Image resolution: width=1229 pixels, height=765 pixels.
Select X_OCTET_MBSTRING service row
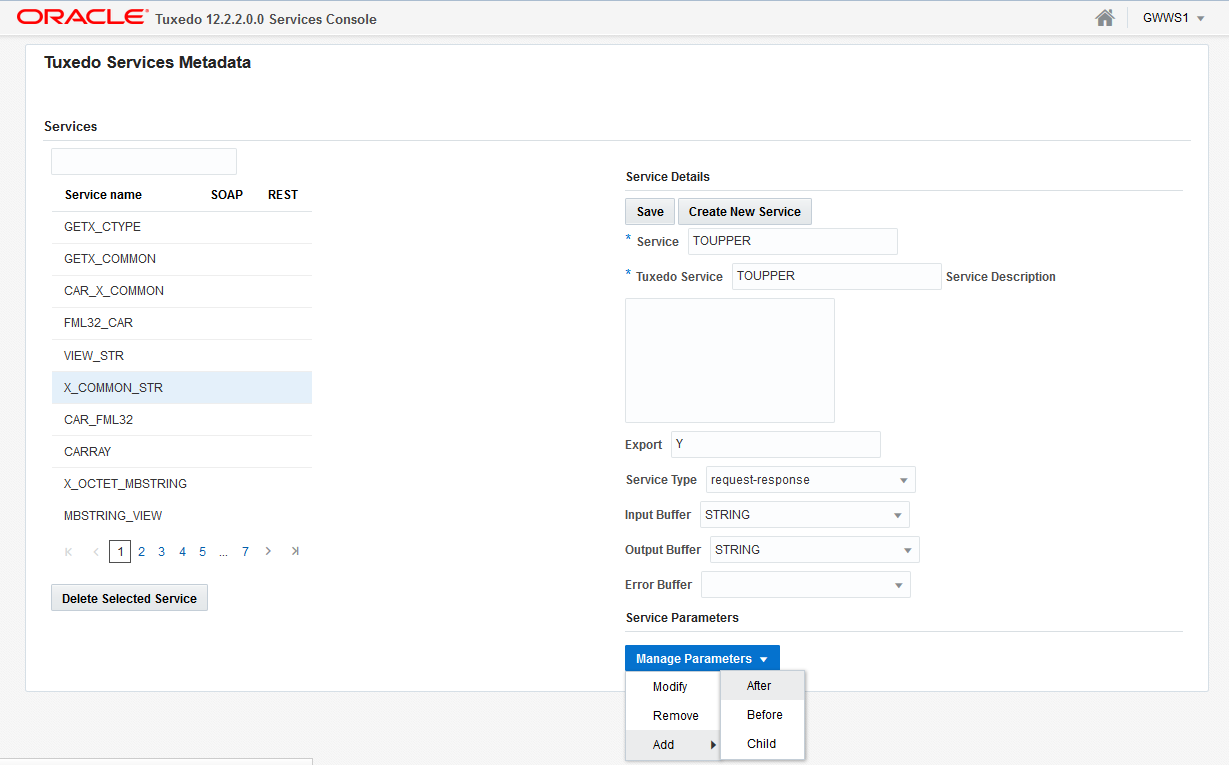(x=182, y=483)
